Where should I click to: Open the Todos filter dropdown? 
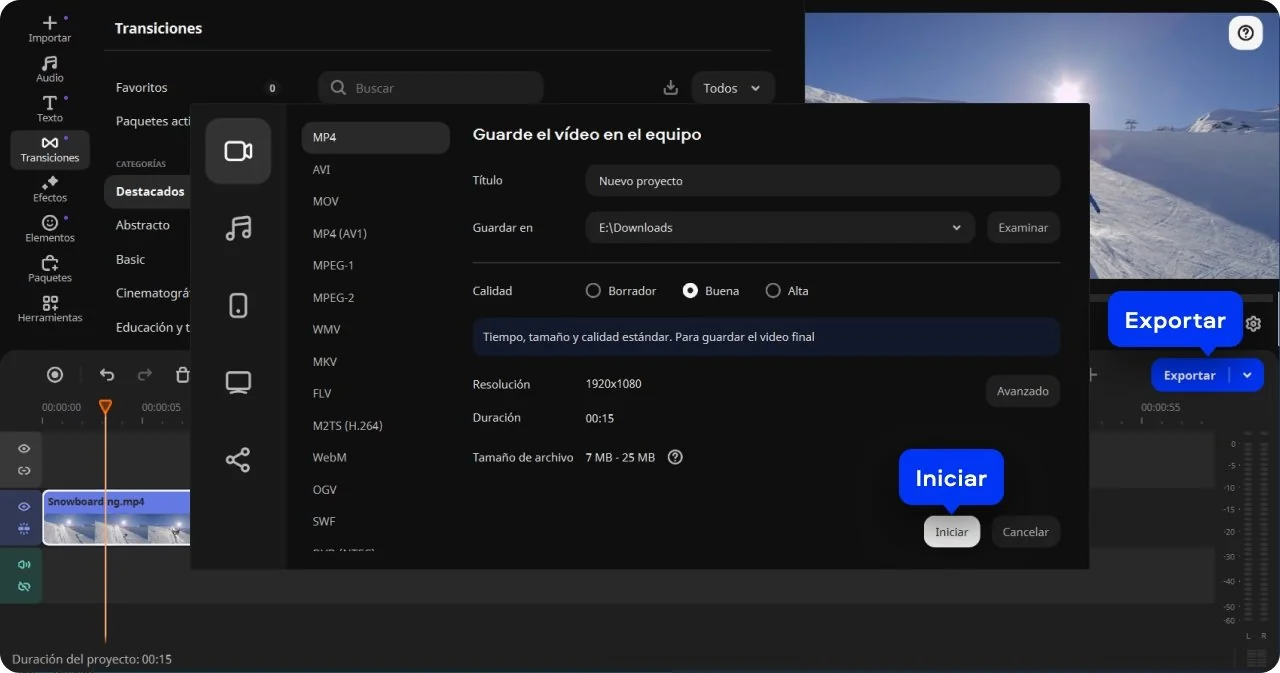point(732,88)
